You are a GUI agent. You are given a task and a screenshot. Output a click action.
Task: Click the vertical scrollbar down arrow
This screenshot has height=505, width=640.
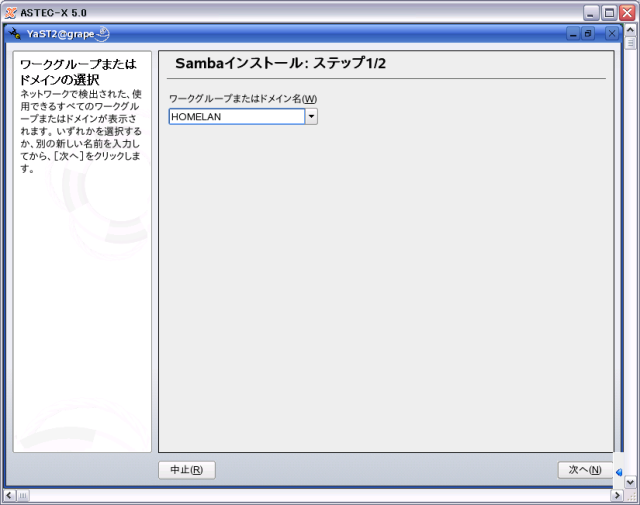pyautogui.click(x=630, y=482)
